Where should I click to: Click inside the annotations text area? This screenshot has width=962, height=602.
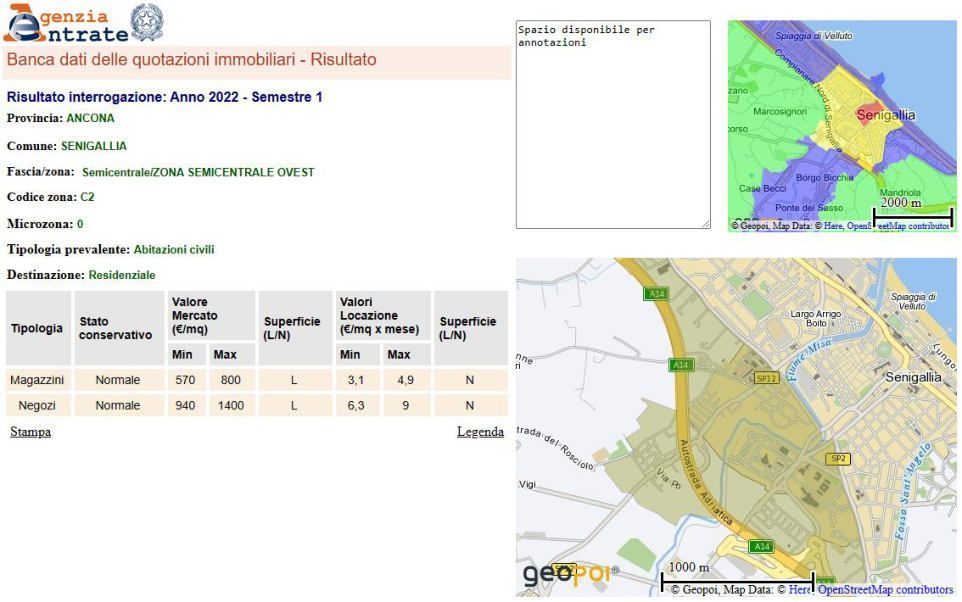point(613,125)
